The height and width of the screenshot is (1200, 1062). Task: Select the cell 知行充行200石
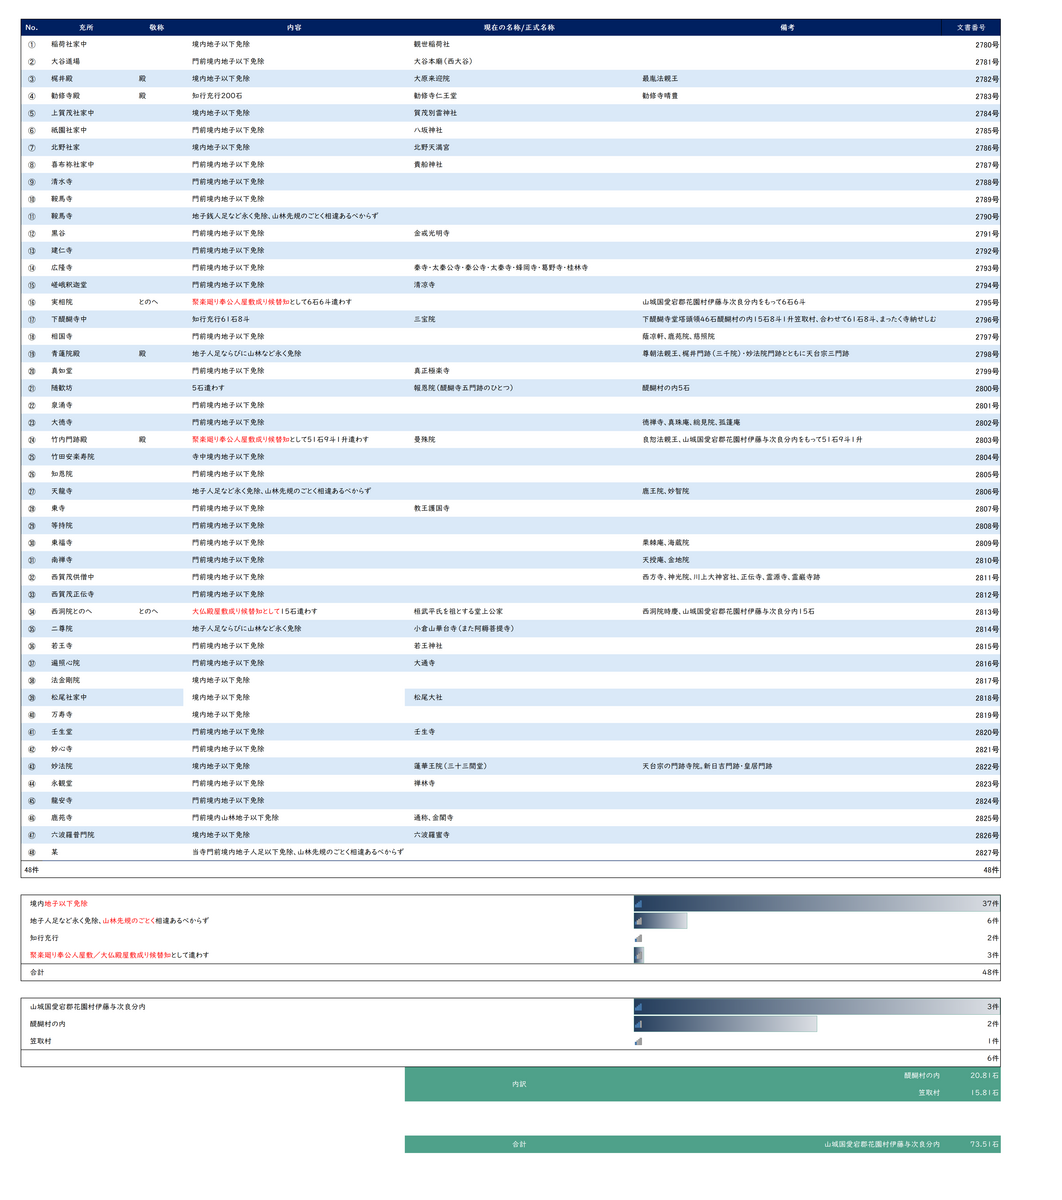(x=219, y=96)
